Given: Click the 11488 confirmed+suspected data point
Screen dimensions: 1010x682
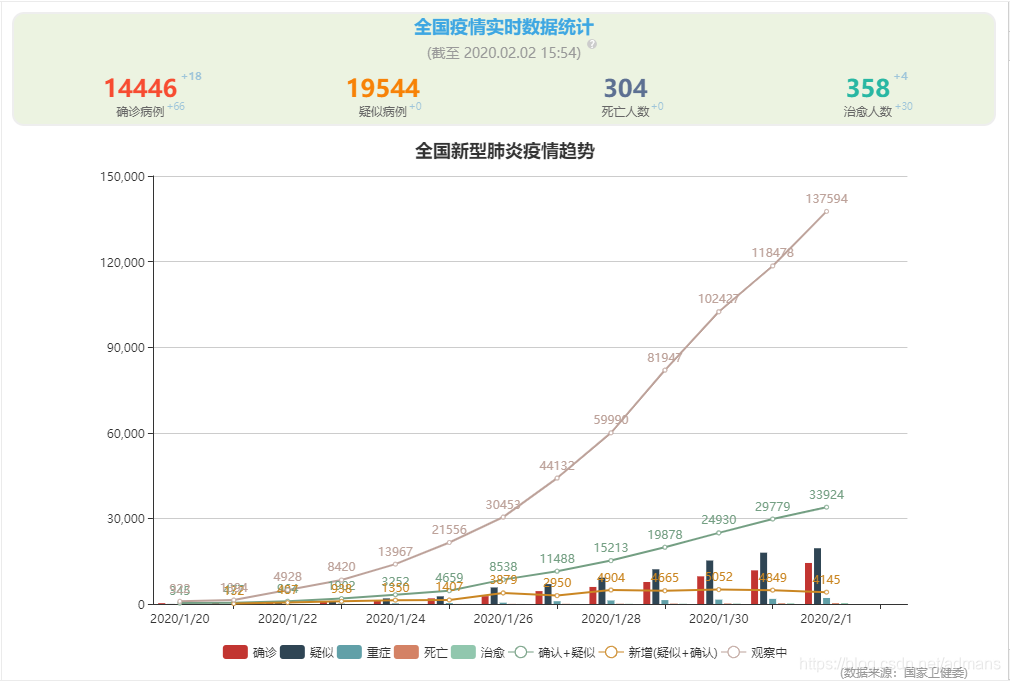Looking at the screenshot, I should pos(557,571).
